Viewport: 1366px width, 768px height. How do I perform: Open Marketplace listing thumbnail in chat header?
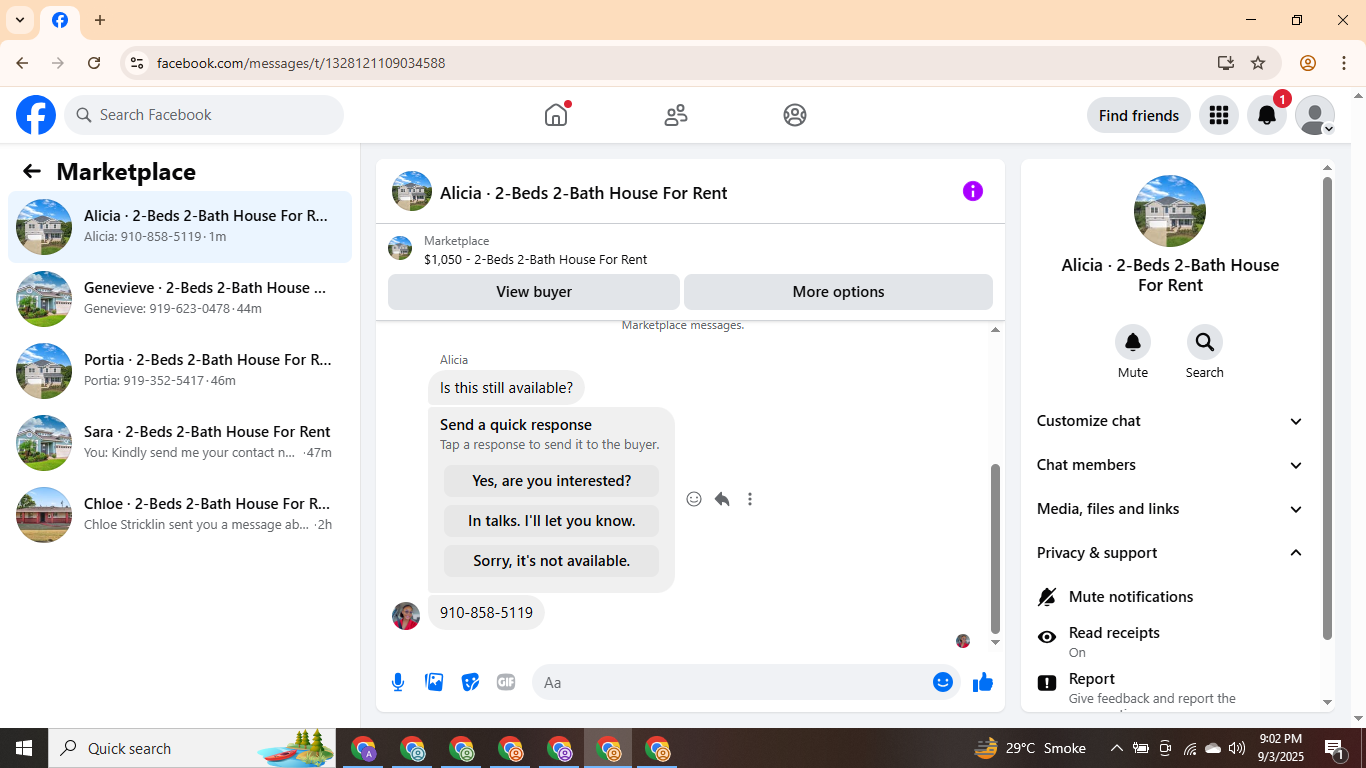412,191
